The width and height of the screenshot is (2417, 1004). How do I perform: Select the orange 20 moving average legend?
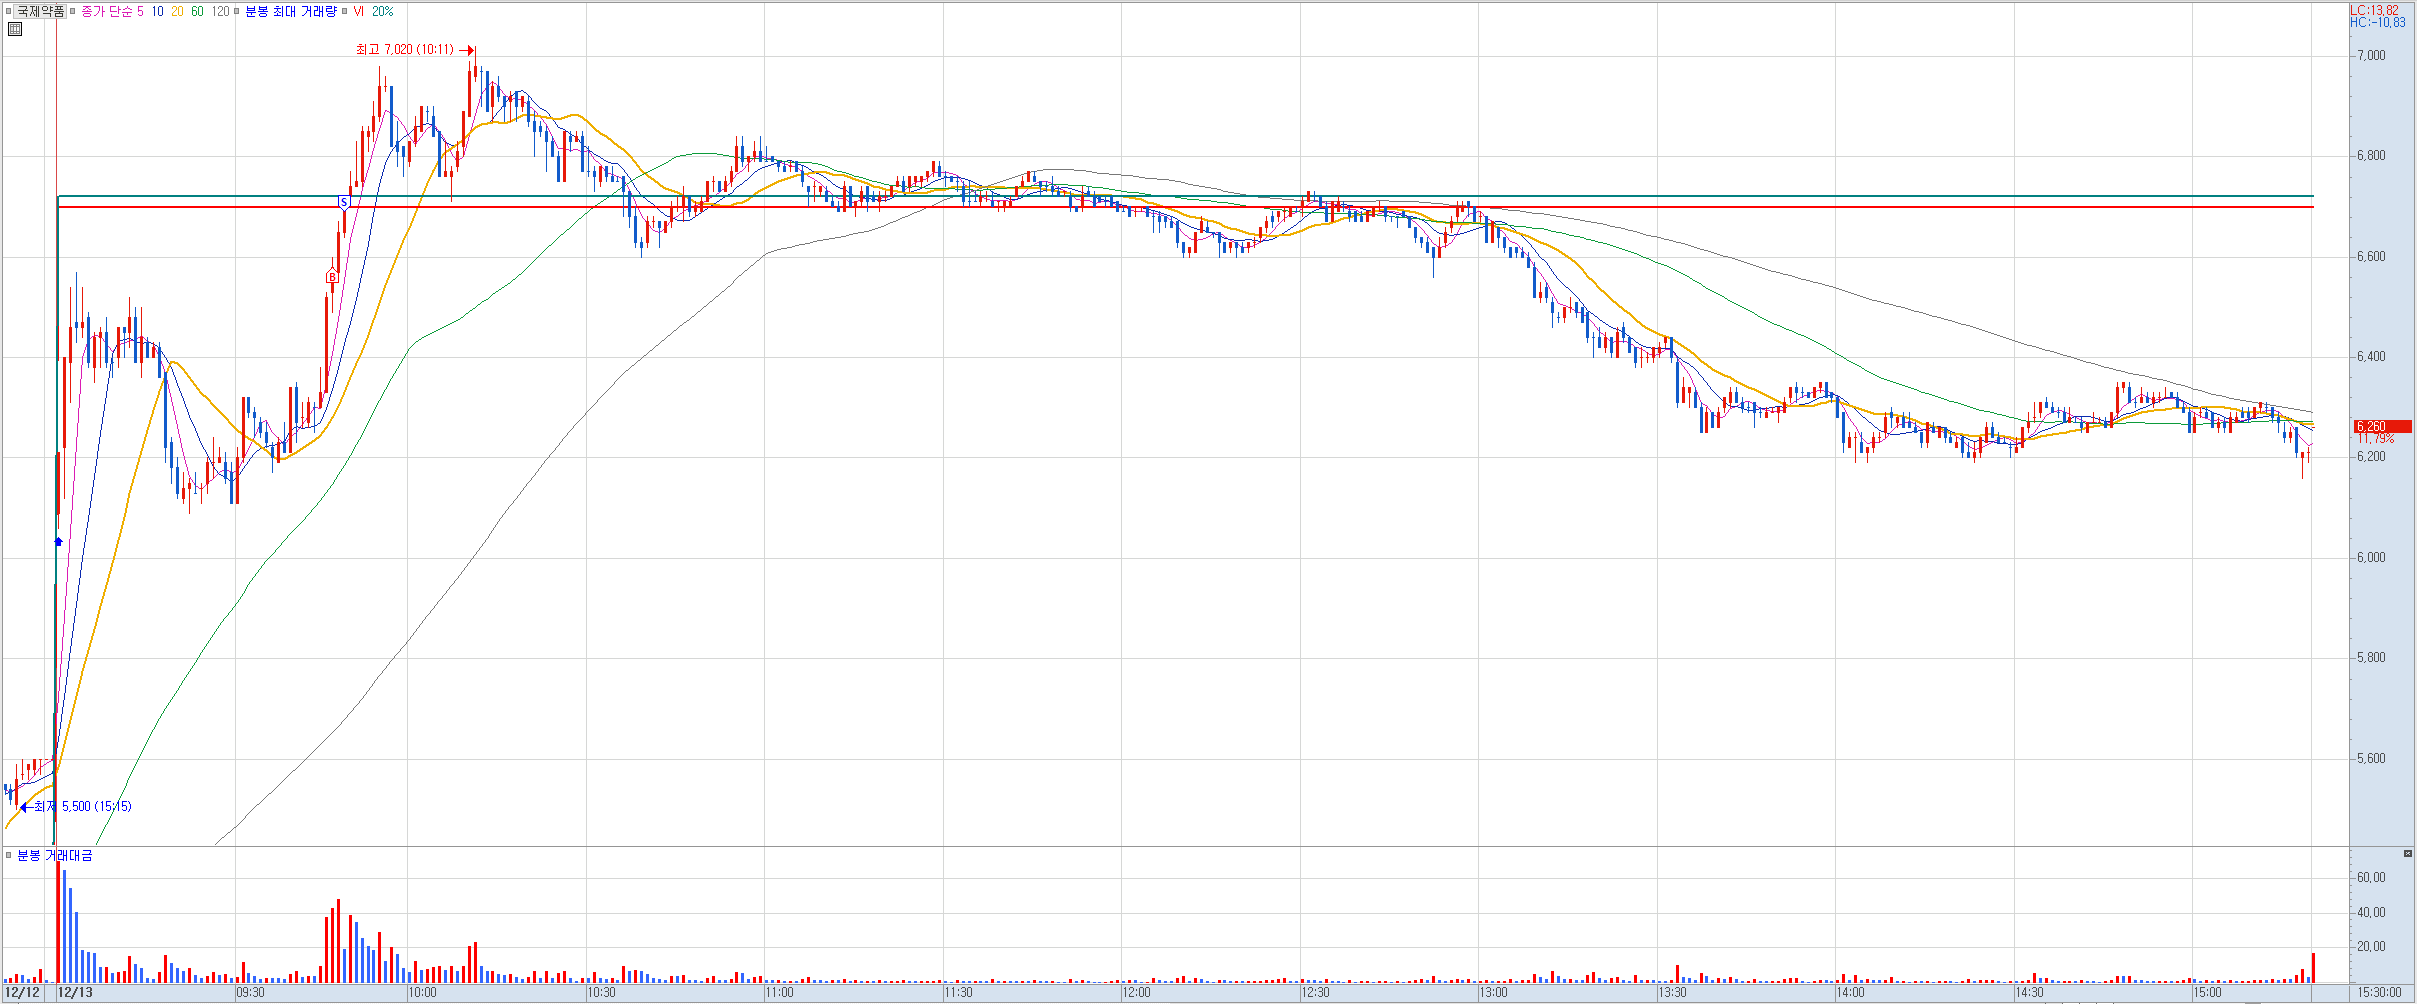[x=177, y=11]
